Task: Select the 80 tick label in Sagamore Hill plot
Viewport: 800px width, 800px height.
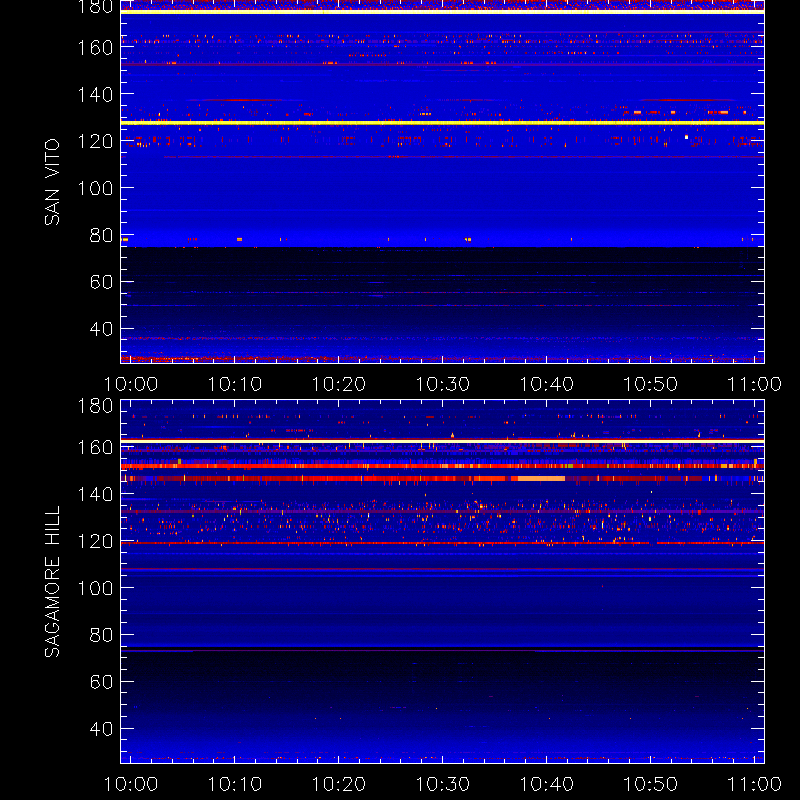Action: point(101,635)
